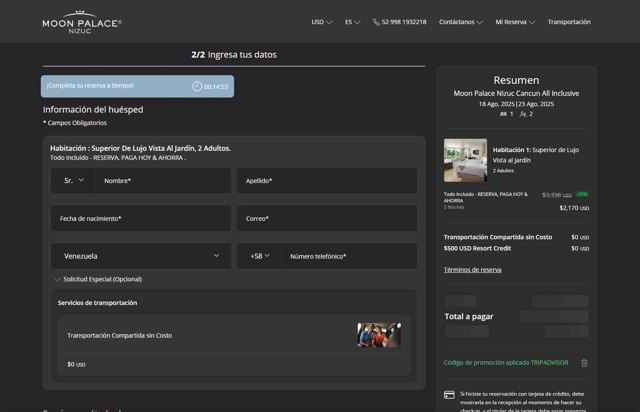Viewport: 640px width, 412px height.
Task: Click the countdown clock icon
Action: (197, 86)
